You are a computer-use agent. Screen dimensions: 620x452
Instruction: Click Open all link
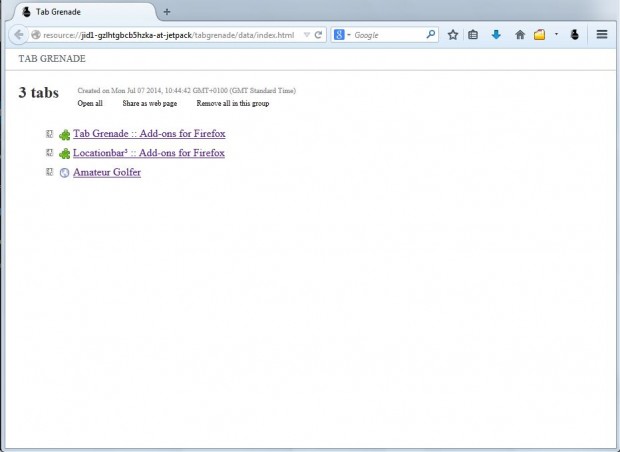click(90, 103)
